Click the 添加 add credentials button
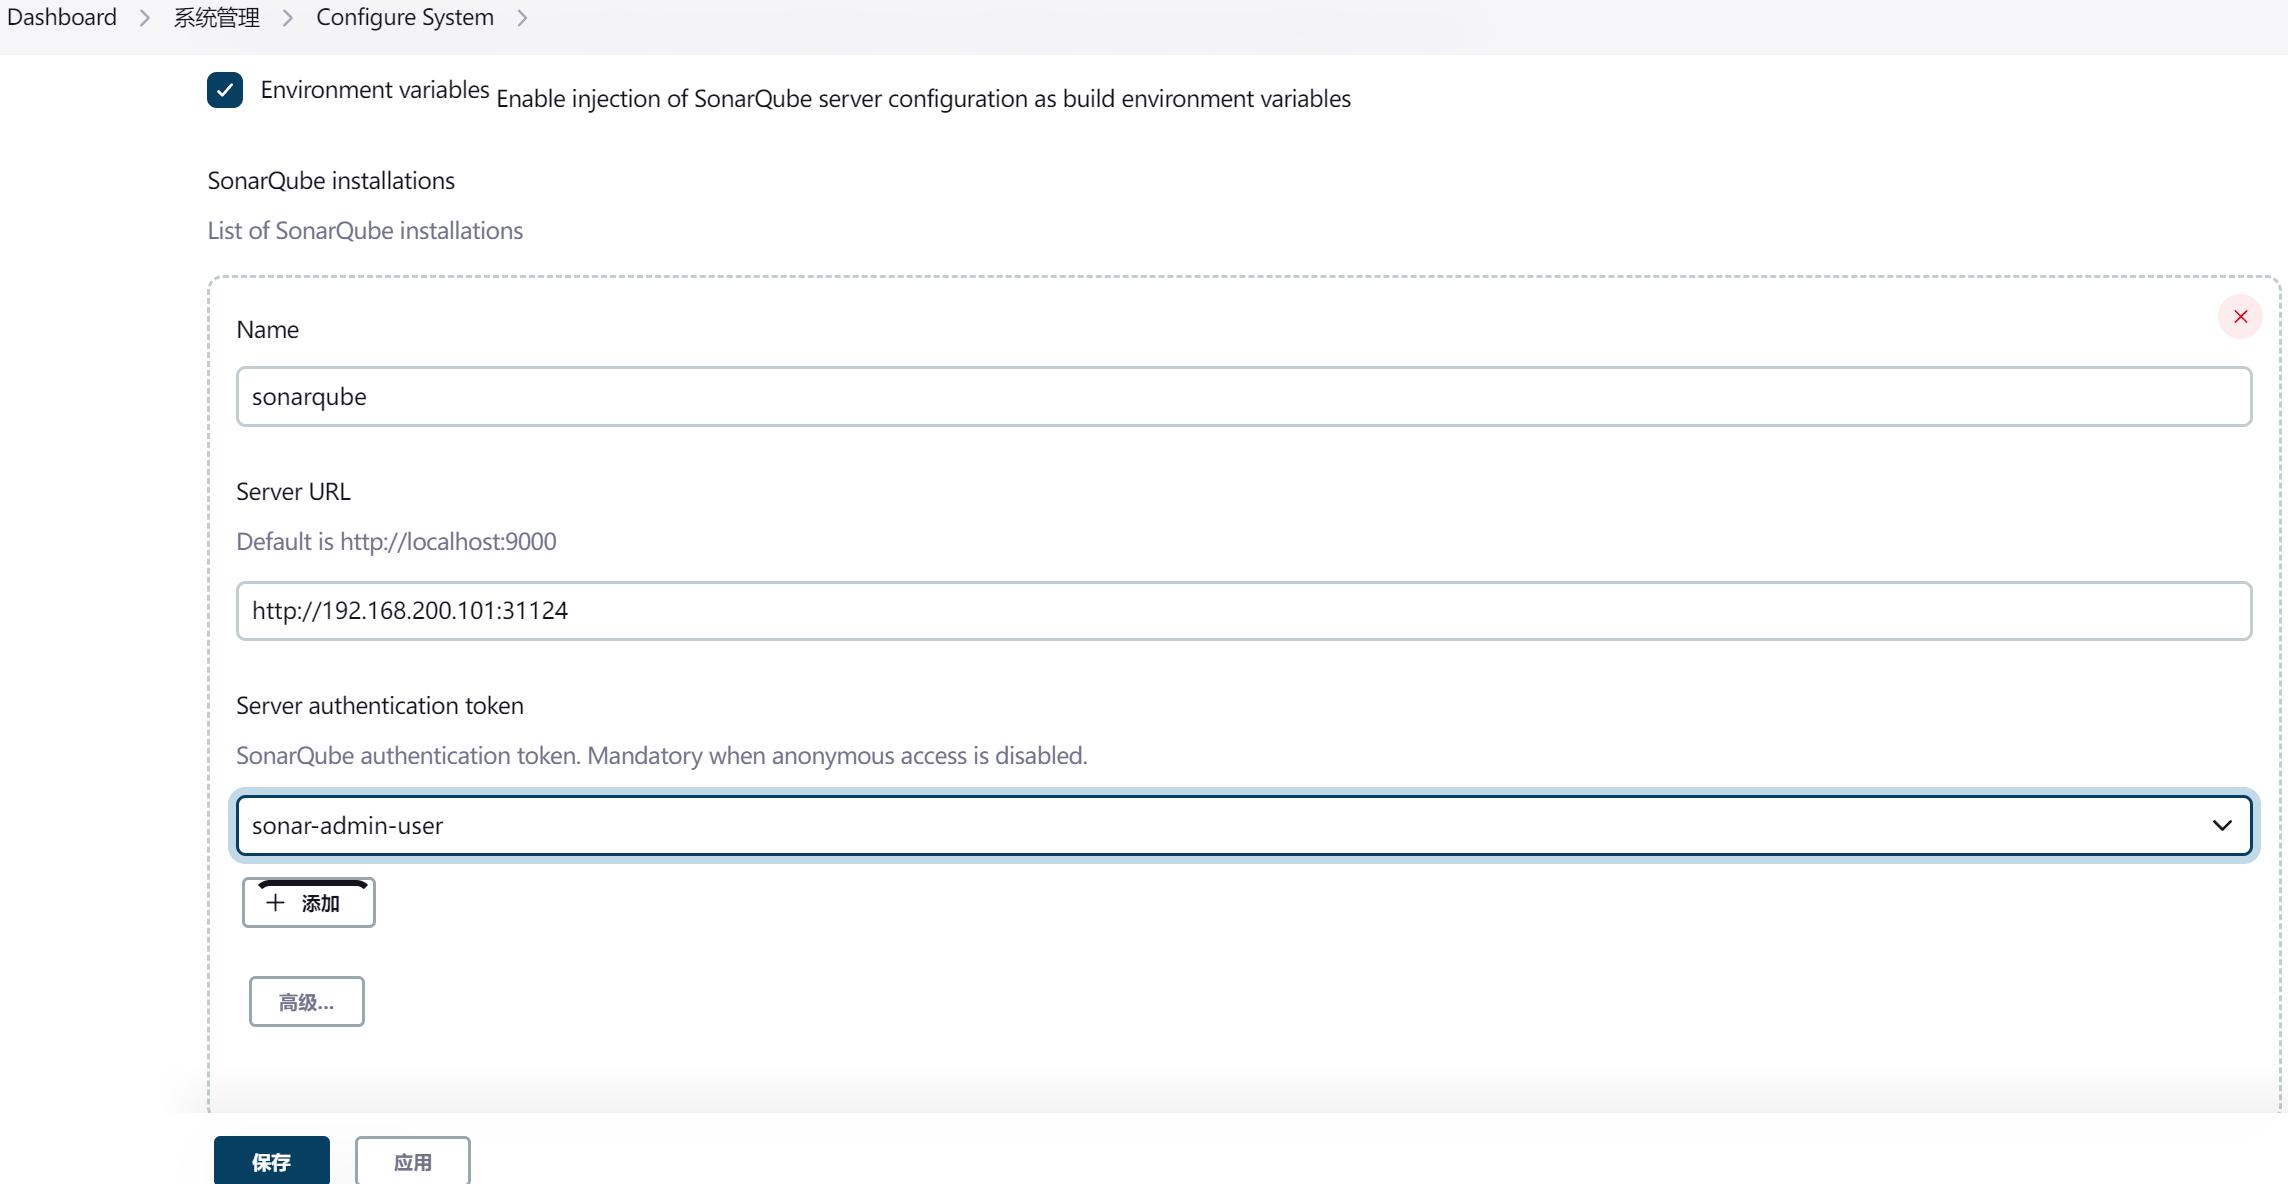Image resolution: width=2288 pixels, height=1184 pixels. coord(309,903)
